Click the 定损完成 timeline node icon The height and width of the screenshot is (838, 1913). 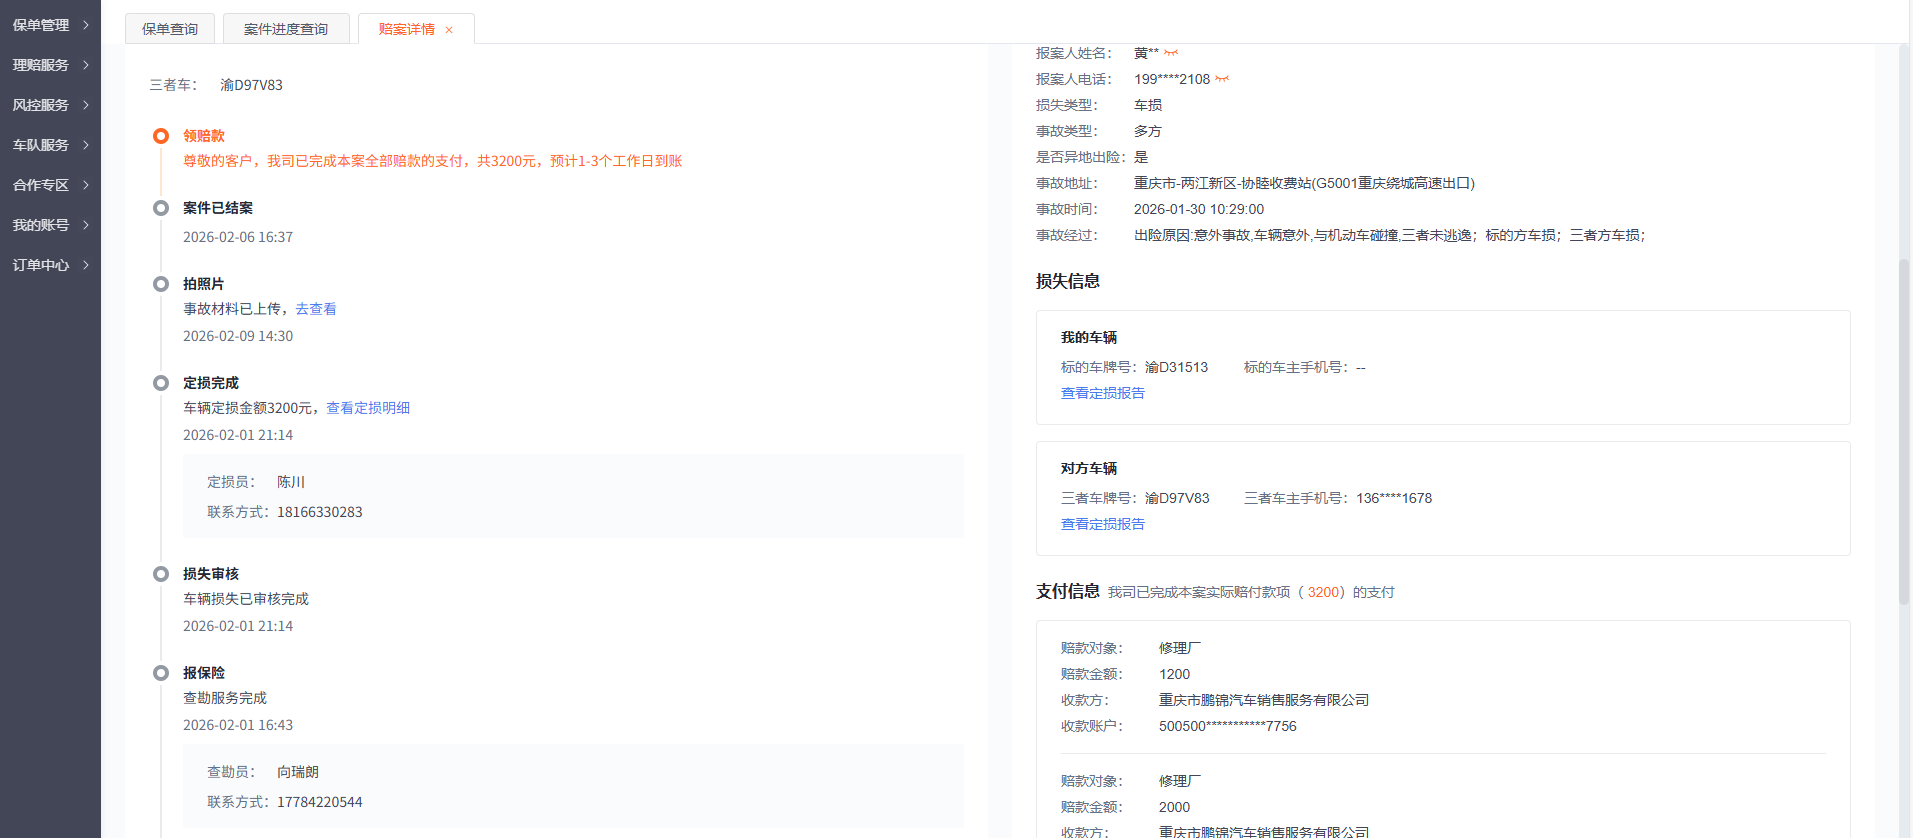[161, 383]
